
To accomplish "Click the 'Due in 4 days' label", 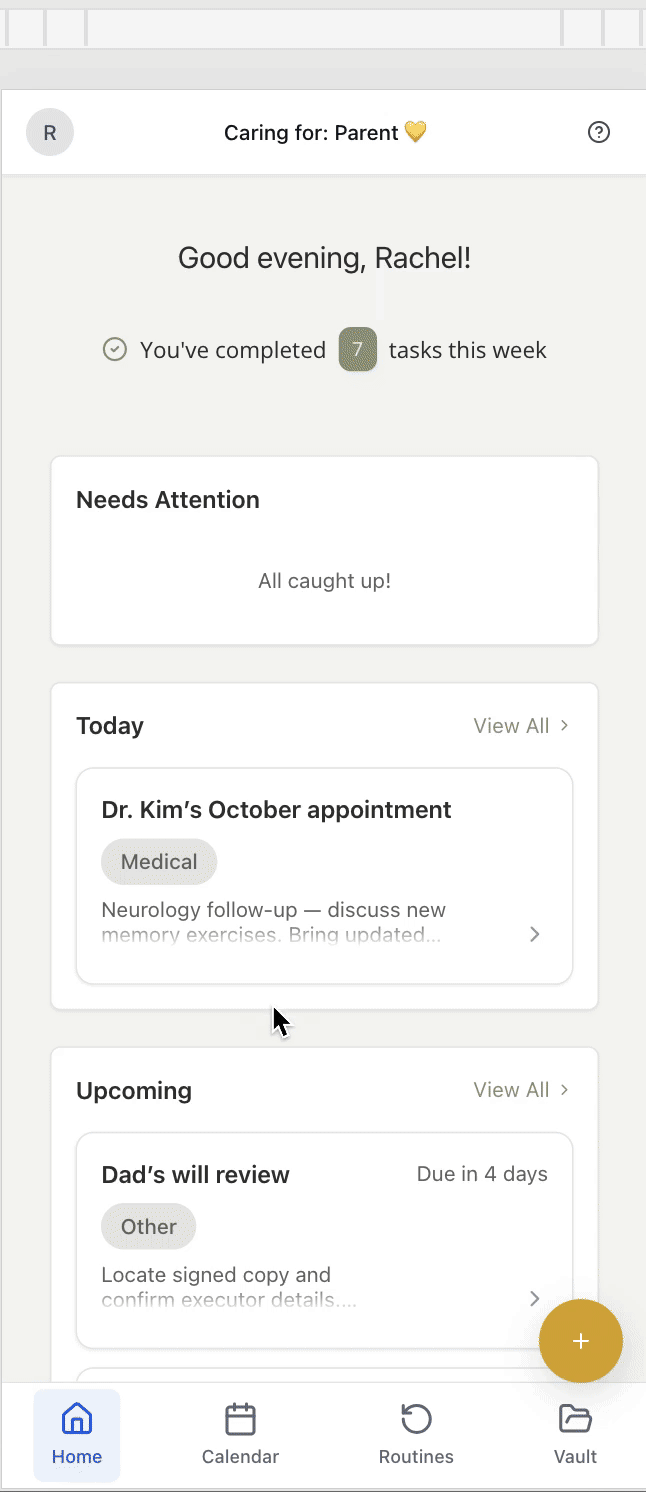I will pos(482,1174).
